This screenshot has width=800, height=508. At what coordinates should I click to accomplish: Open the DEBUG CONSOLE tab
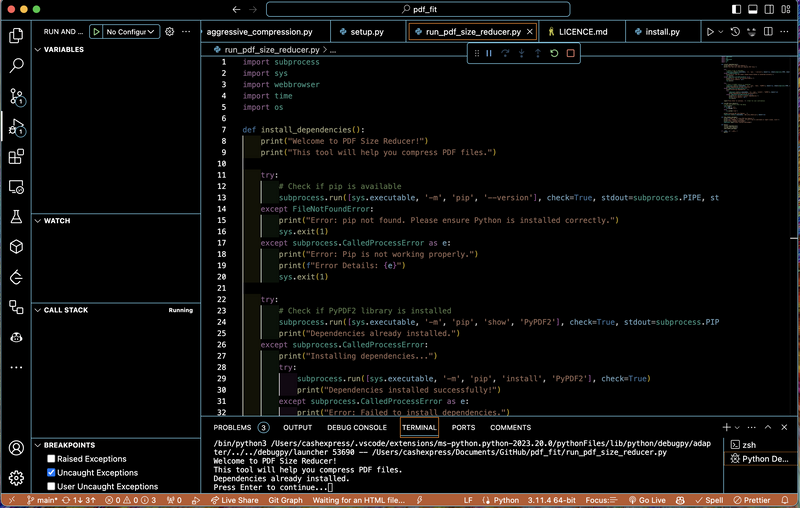click(x=357, y=427)
